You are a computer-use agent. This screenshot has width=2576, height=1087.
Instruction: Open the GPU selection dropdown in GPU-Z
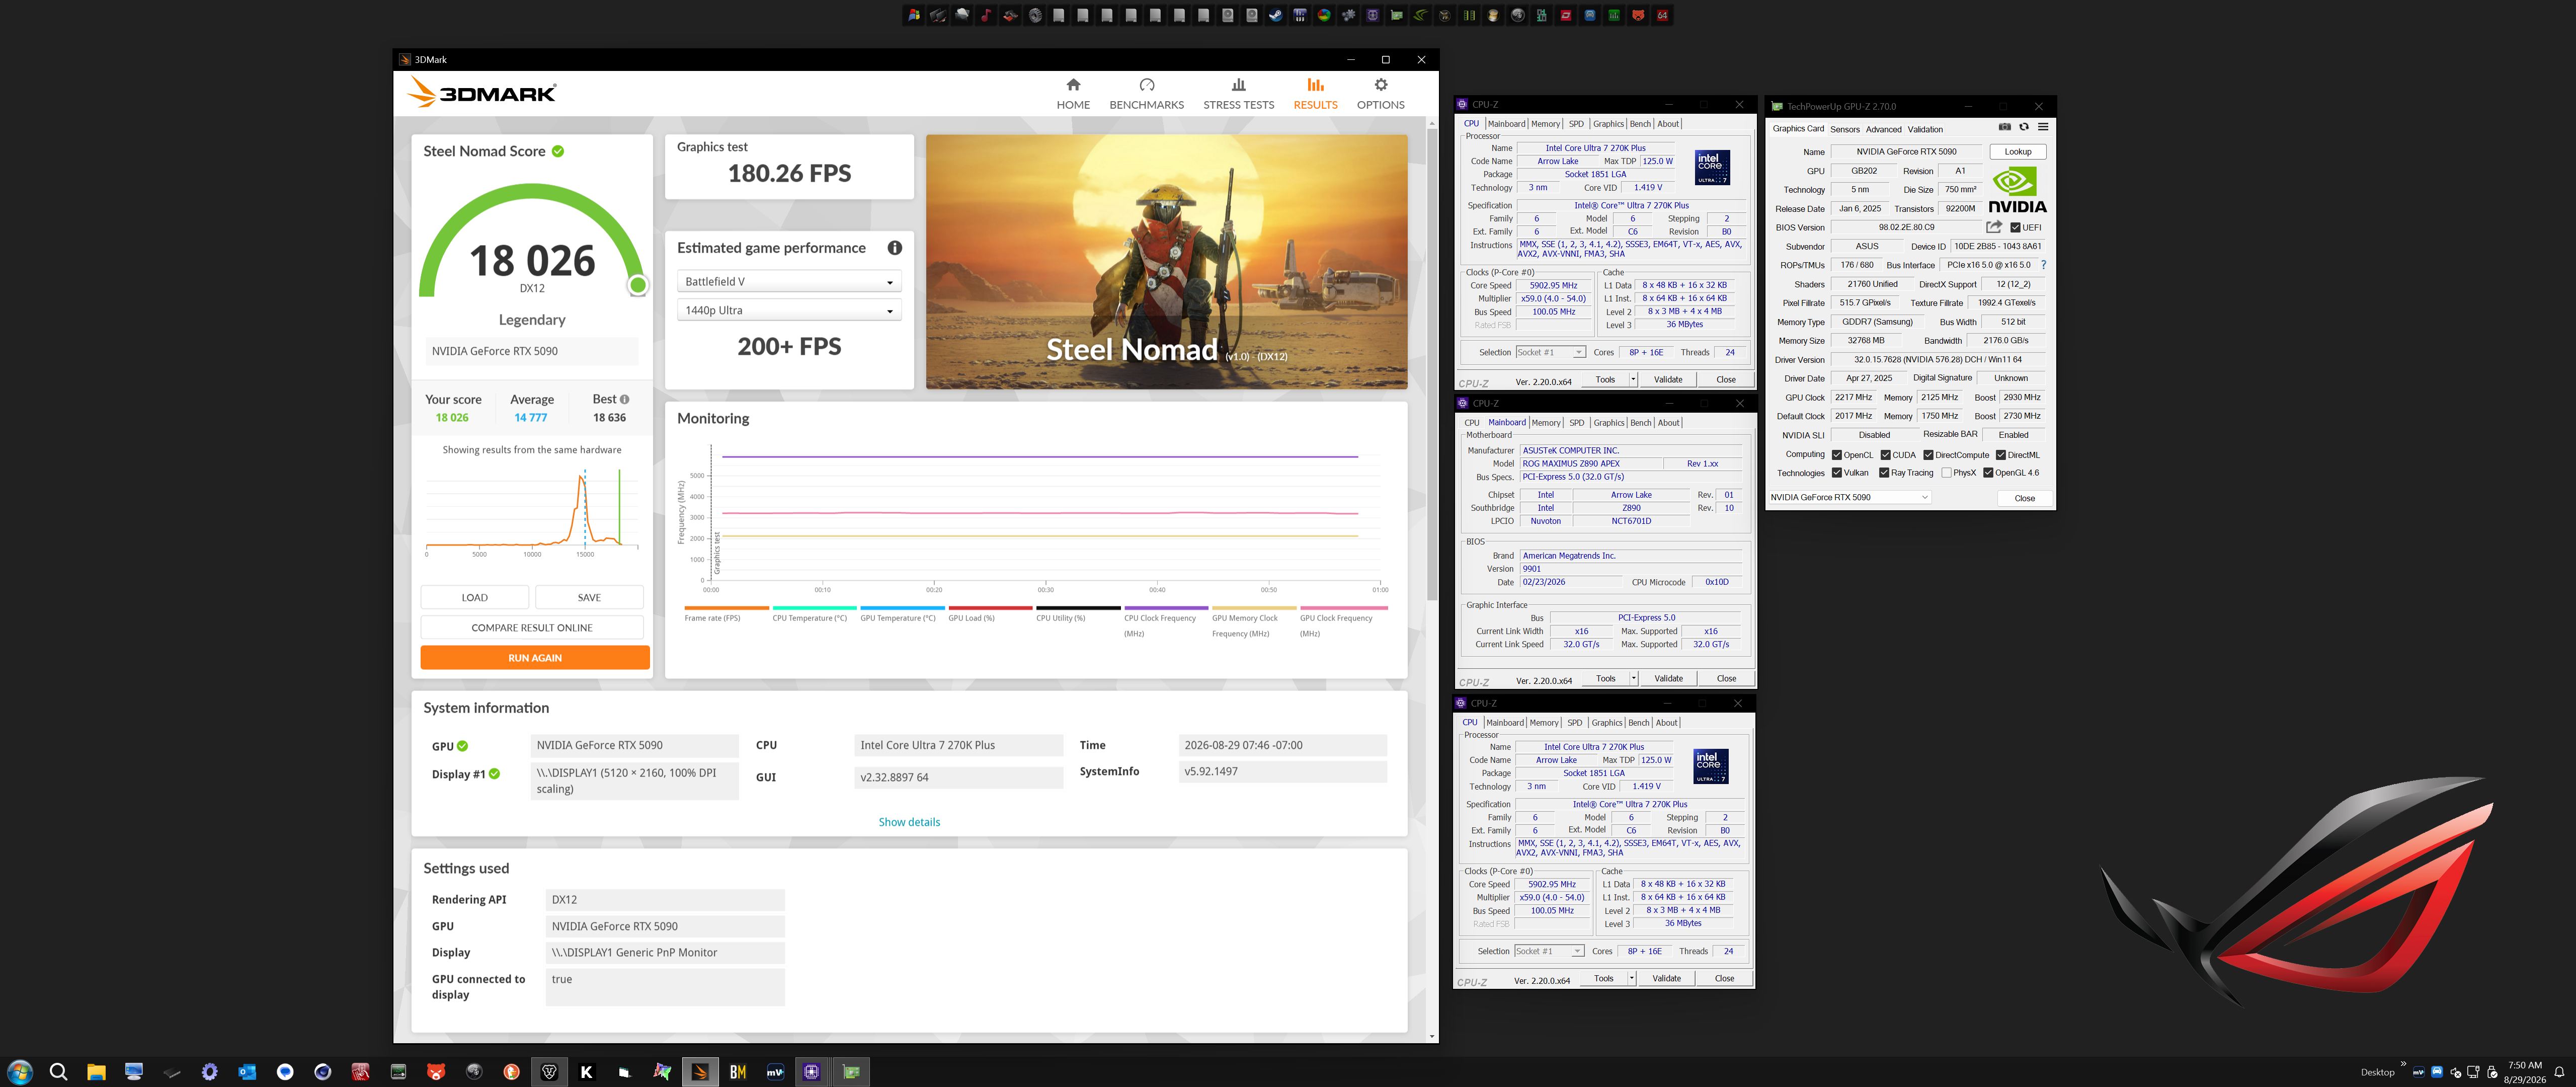[1849, 497]
